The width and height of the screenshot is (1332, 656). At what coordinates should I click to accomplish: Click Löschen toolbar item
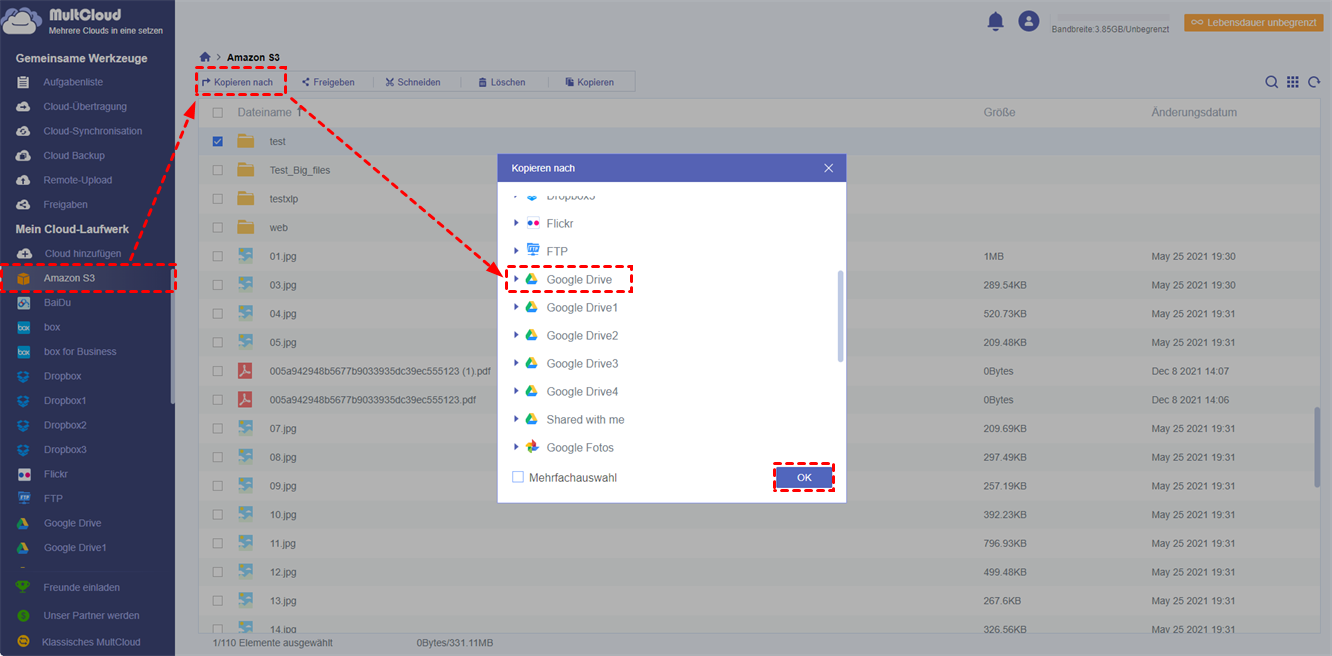pyautogui.click(x=501, y=82)
